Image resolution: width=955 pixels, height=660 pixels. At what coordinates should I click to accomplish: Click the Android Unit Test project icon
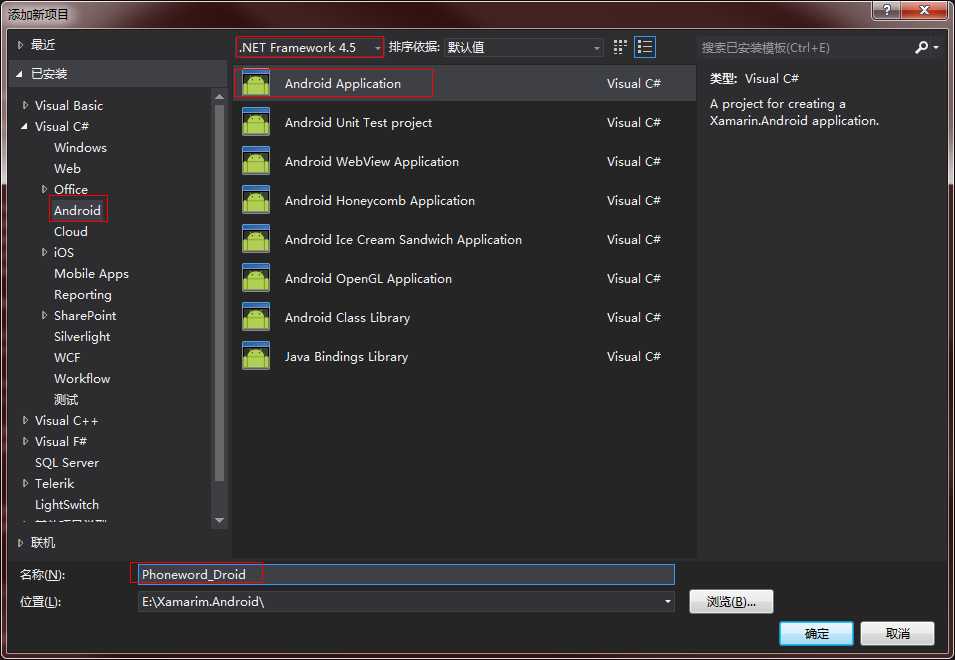tap(256, 122)
